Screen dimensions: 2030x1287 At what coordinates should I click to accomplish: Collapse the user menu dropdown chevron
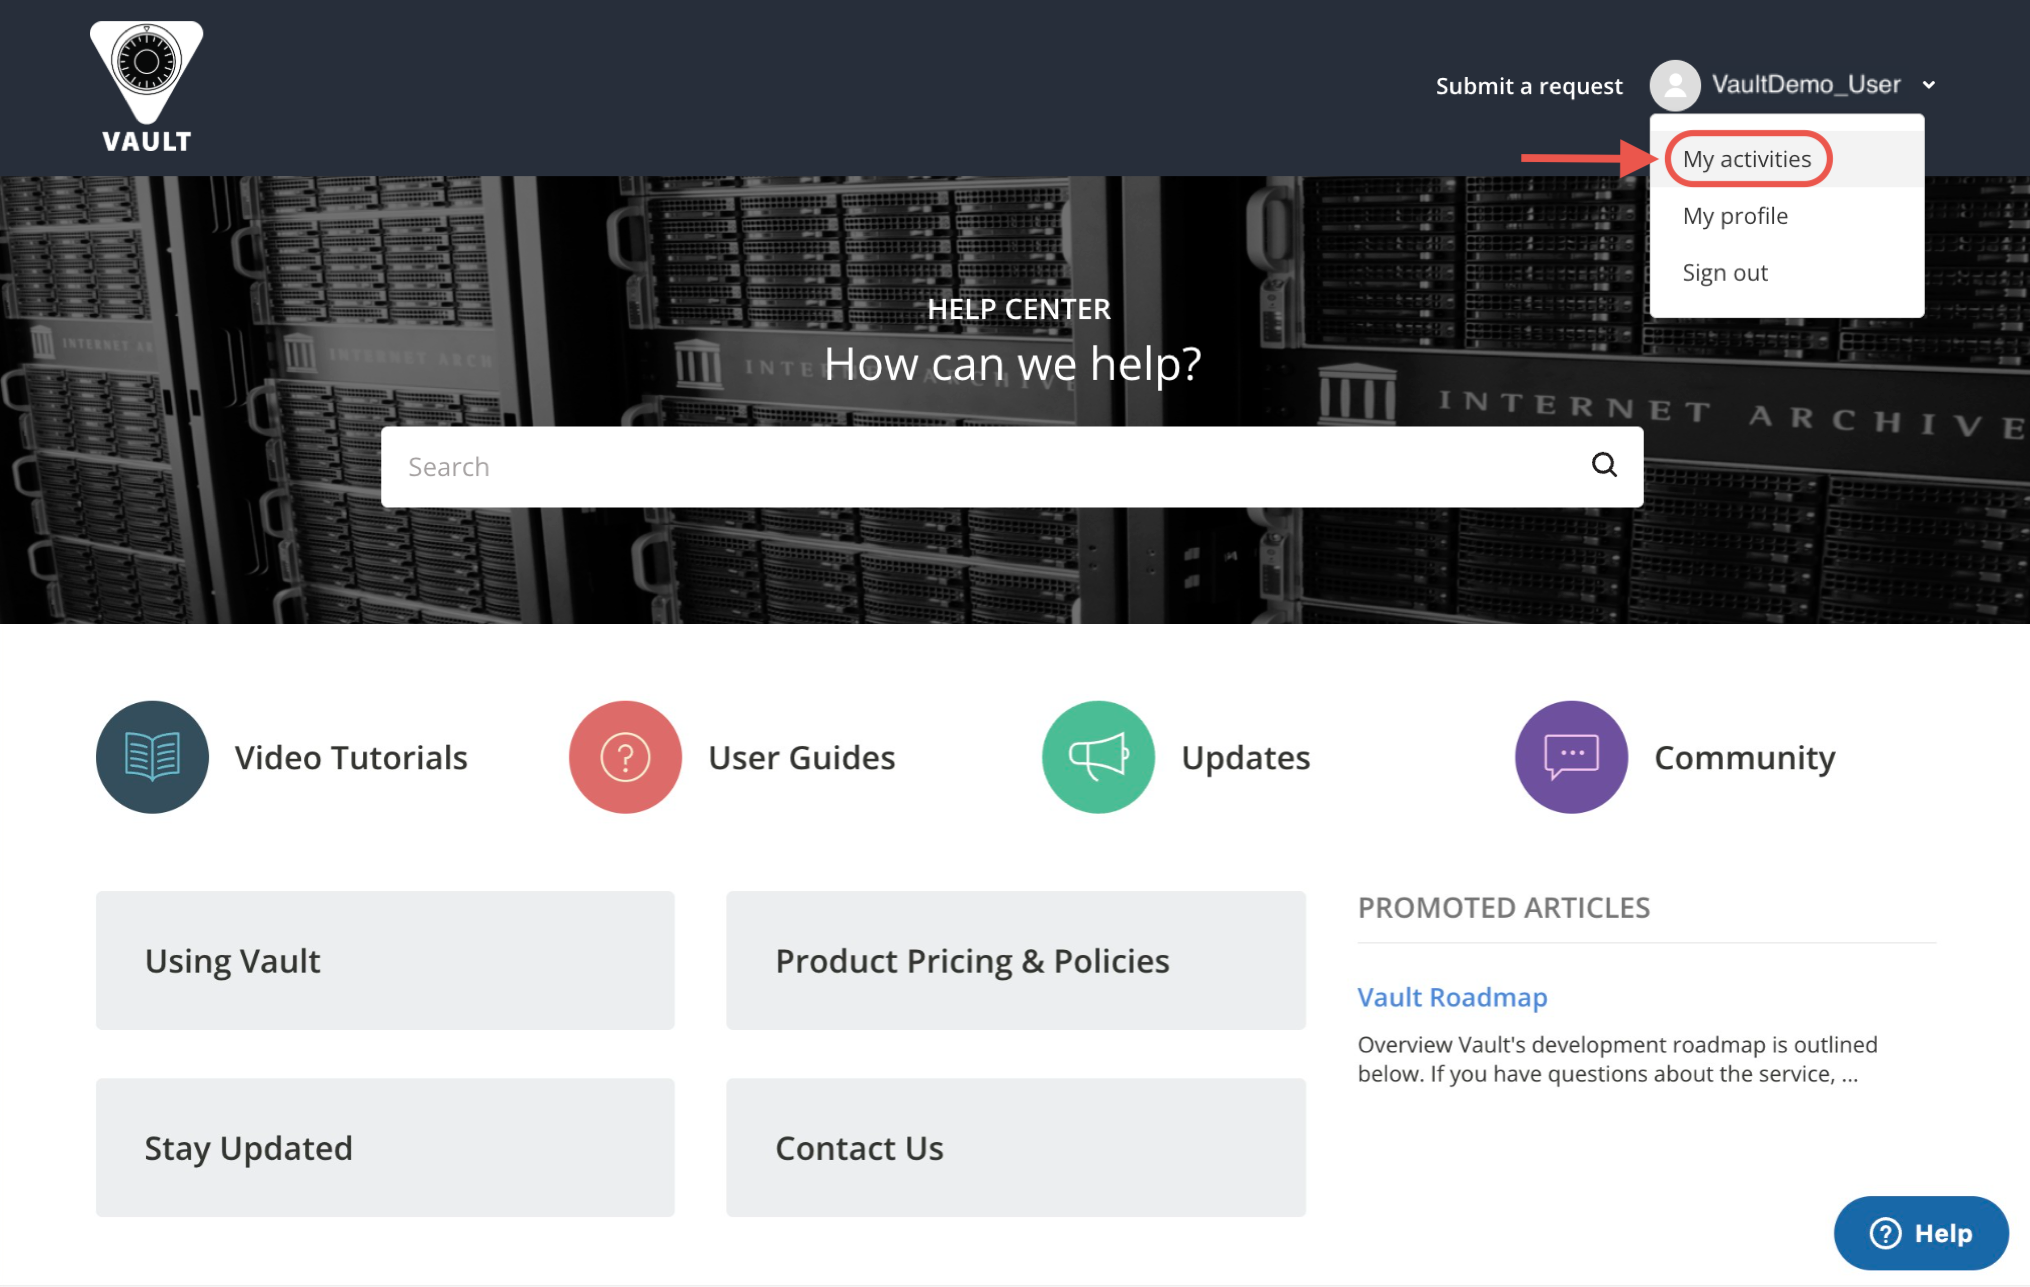click(1929, 85)
